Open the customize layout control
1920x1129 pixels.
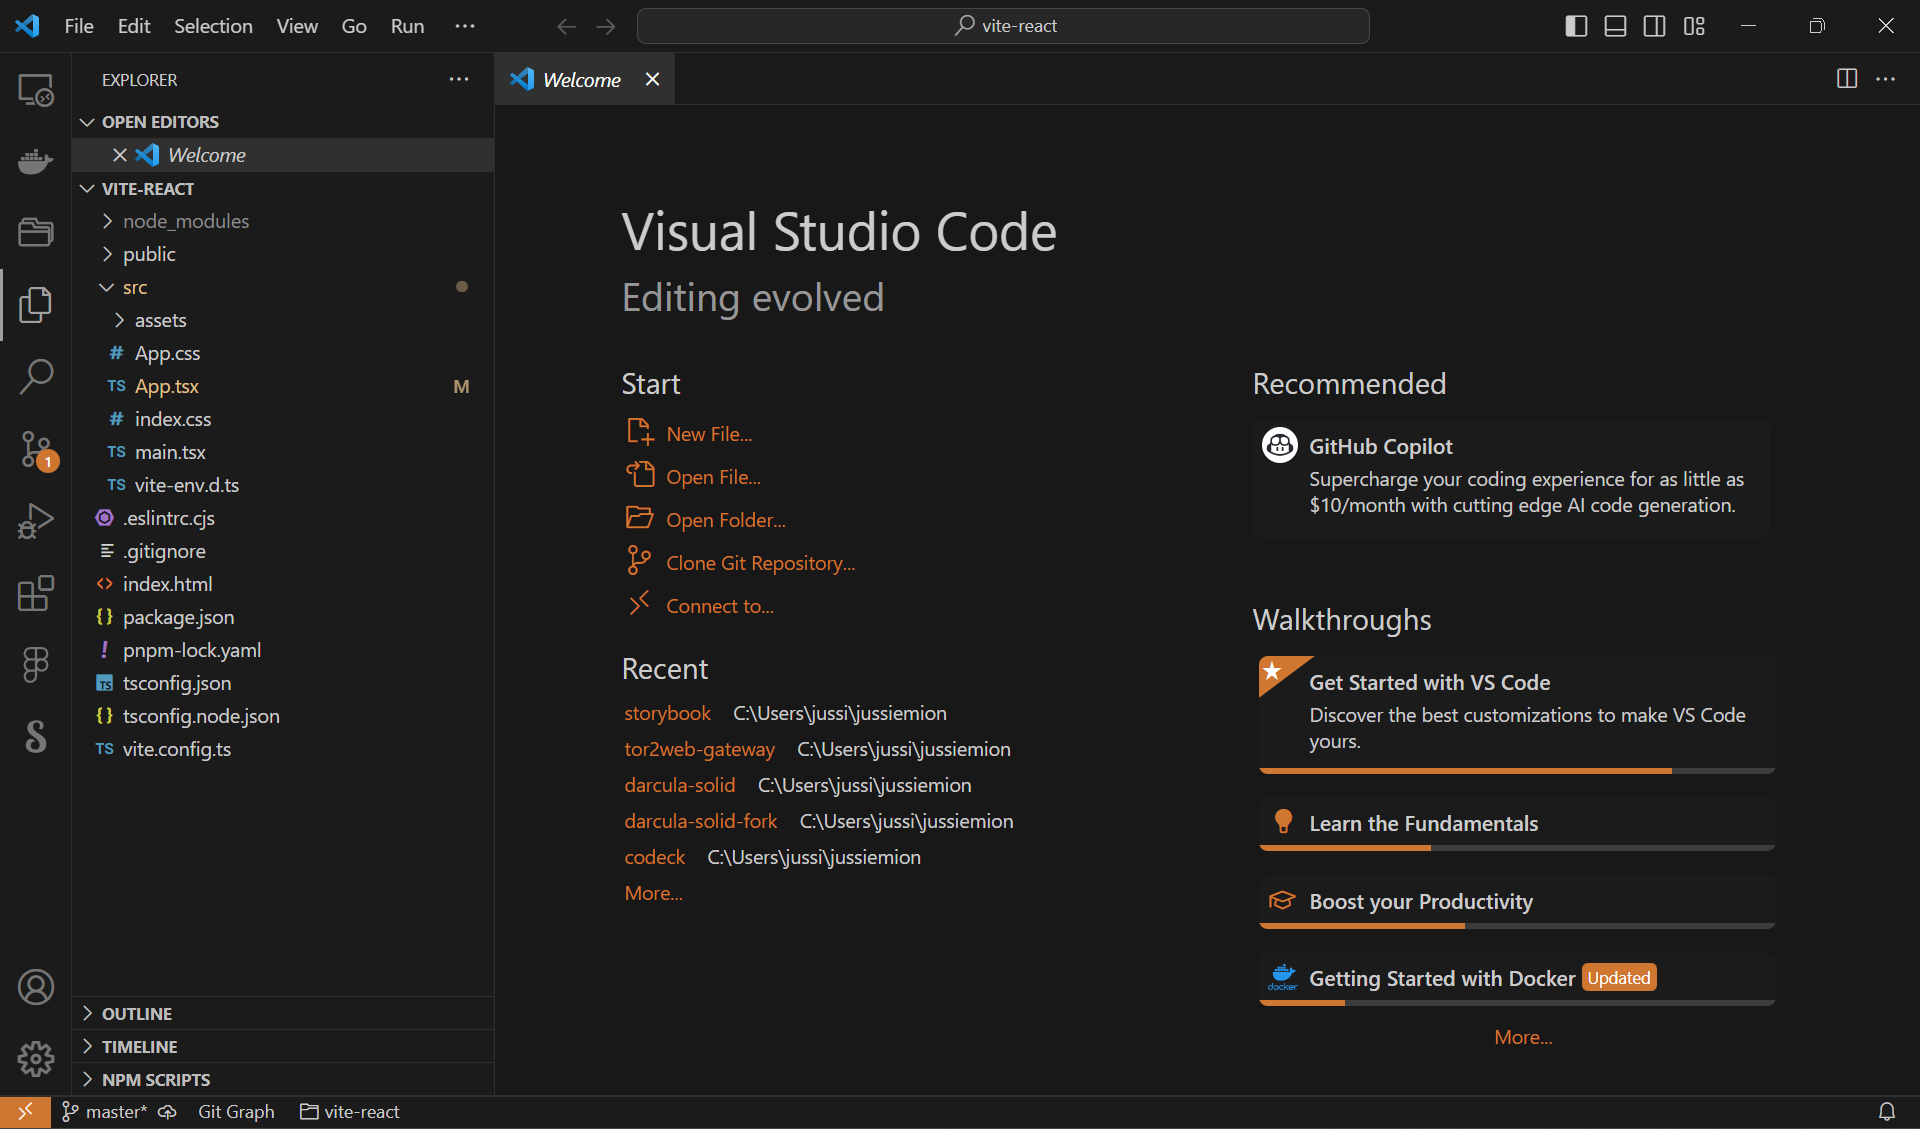click(1694, 26)
